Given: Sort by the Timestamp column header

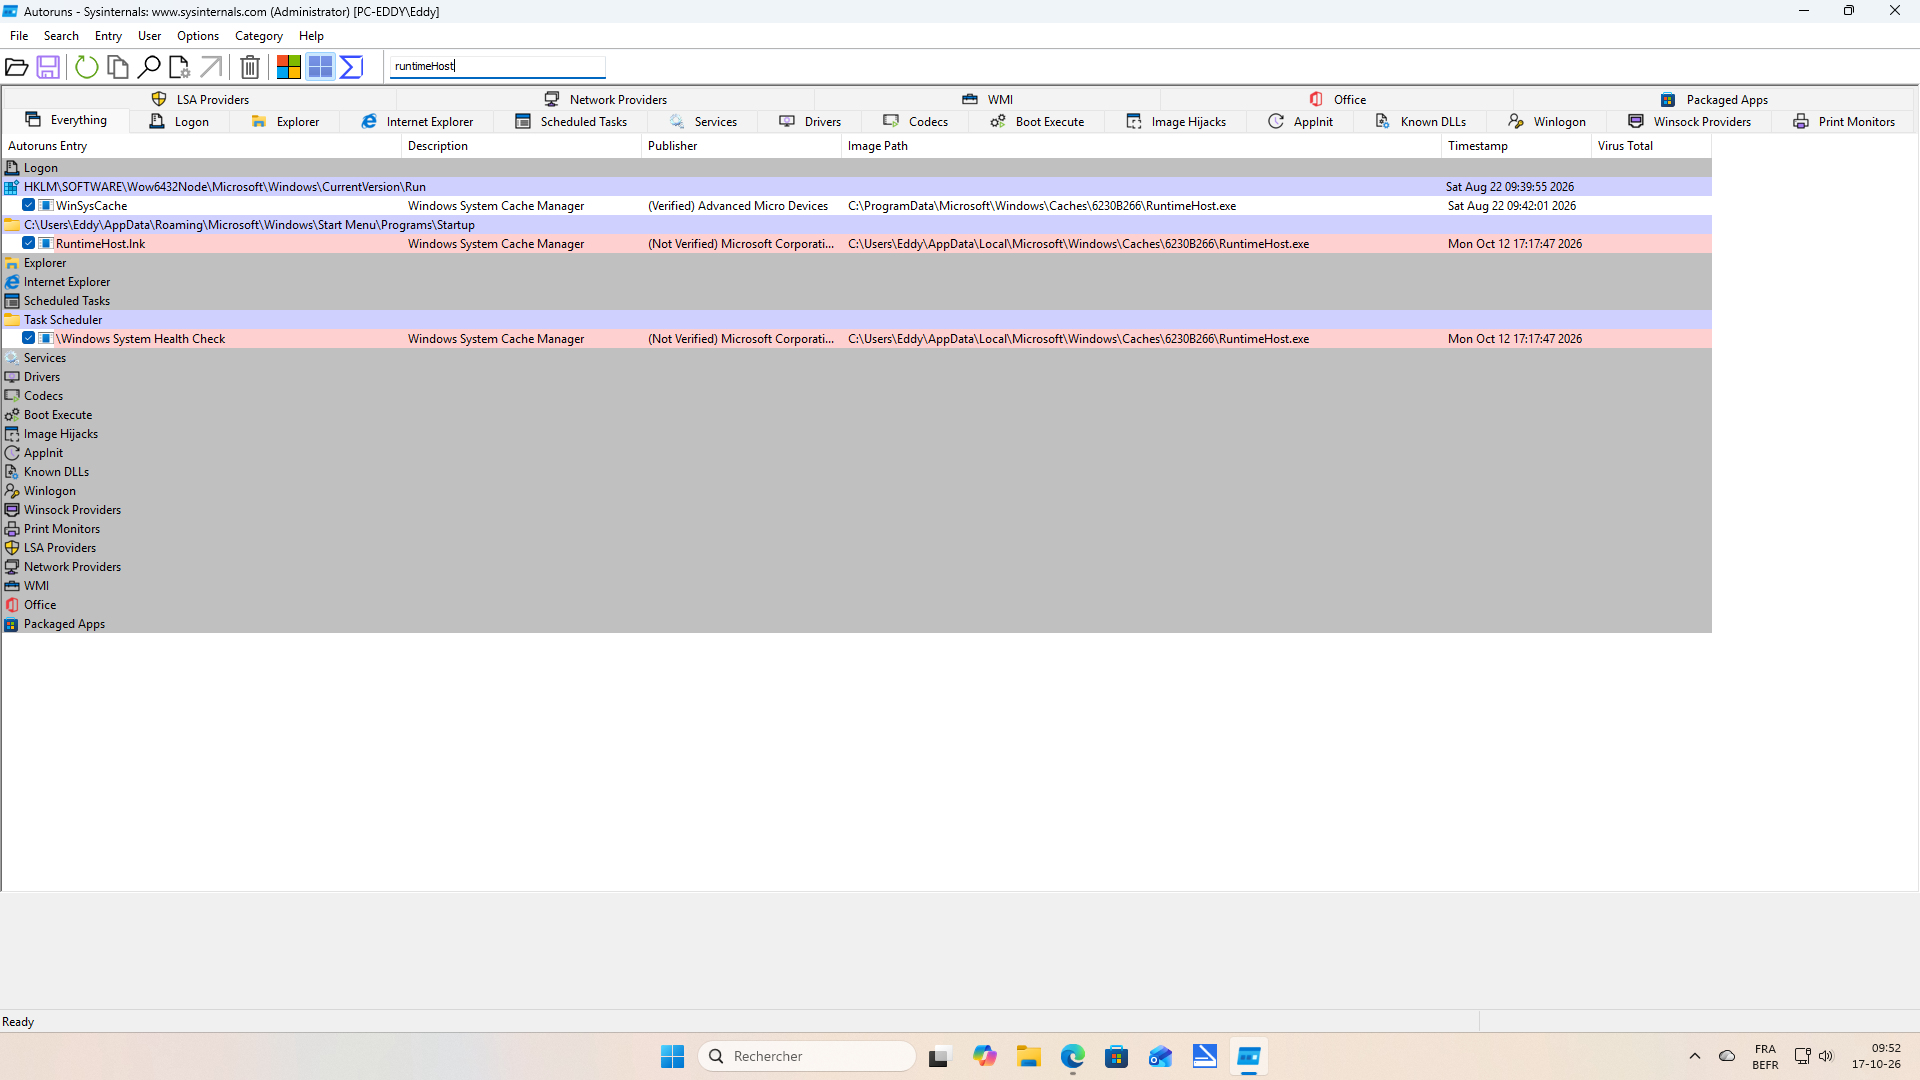Looking at the screenshot, I should (x=1516, y=146).
